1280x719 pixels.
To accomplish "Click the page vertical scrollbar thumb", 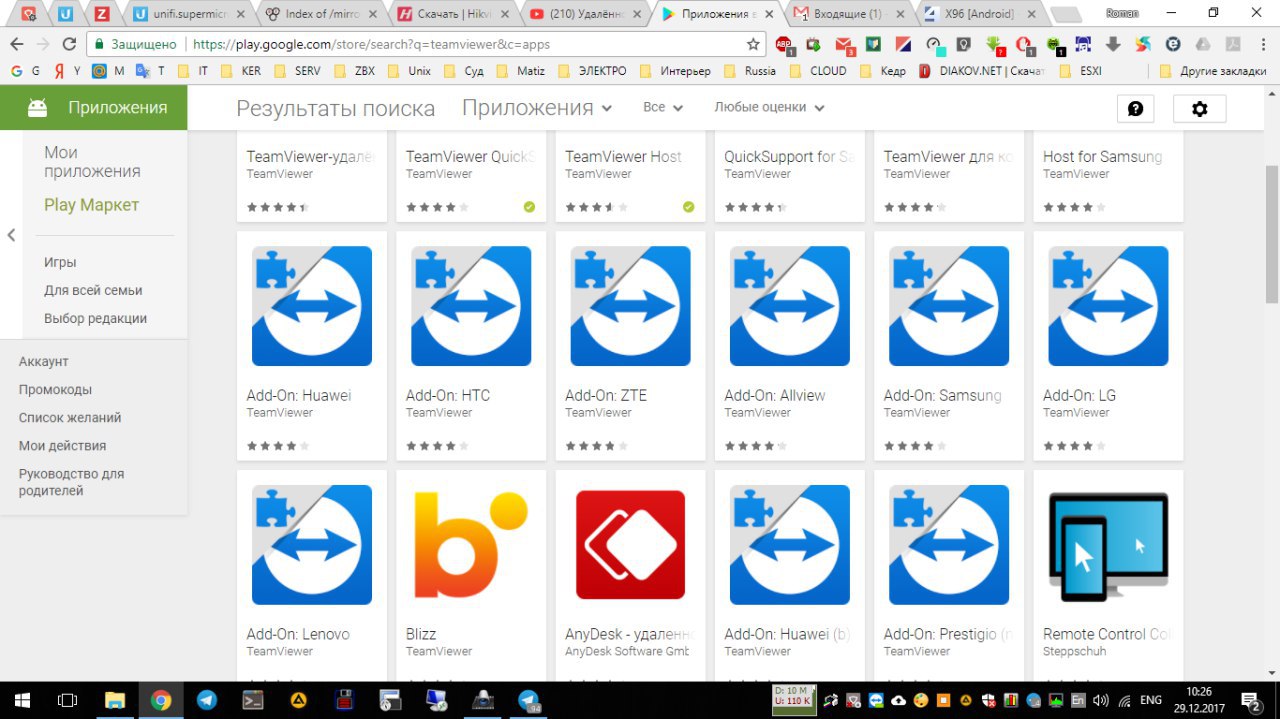I will point(1271,234).
